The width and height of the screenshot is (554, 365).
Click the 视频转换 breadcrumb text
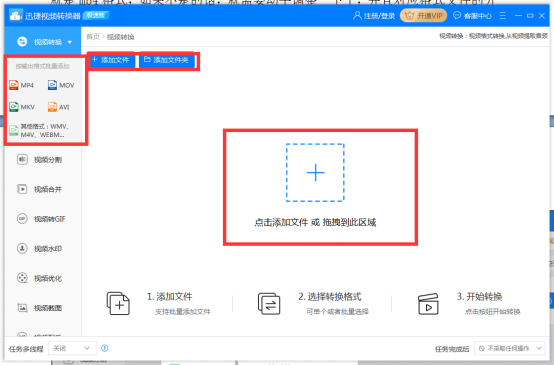120,37
